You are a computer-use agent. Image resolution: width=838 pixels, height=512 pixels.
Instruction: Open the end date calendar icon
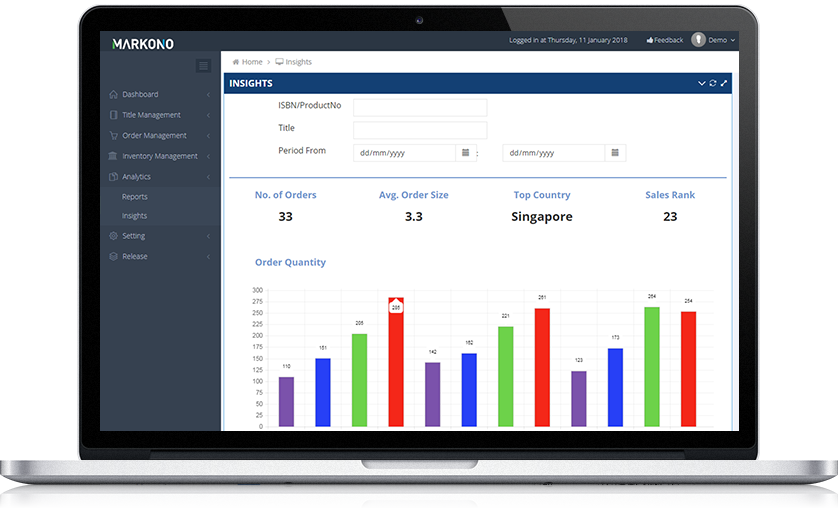(615, 153)
